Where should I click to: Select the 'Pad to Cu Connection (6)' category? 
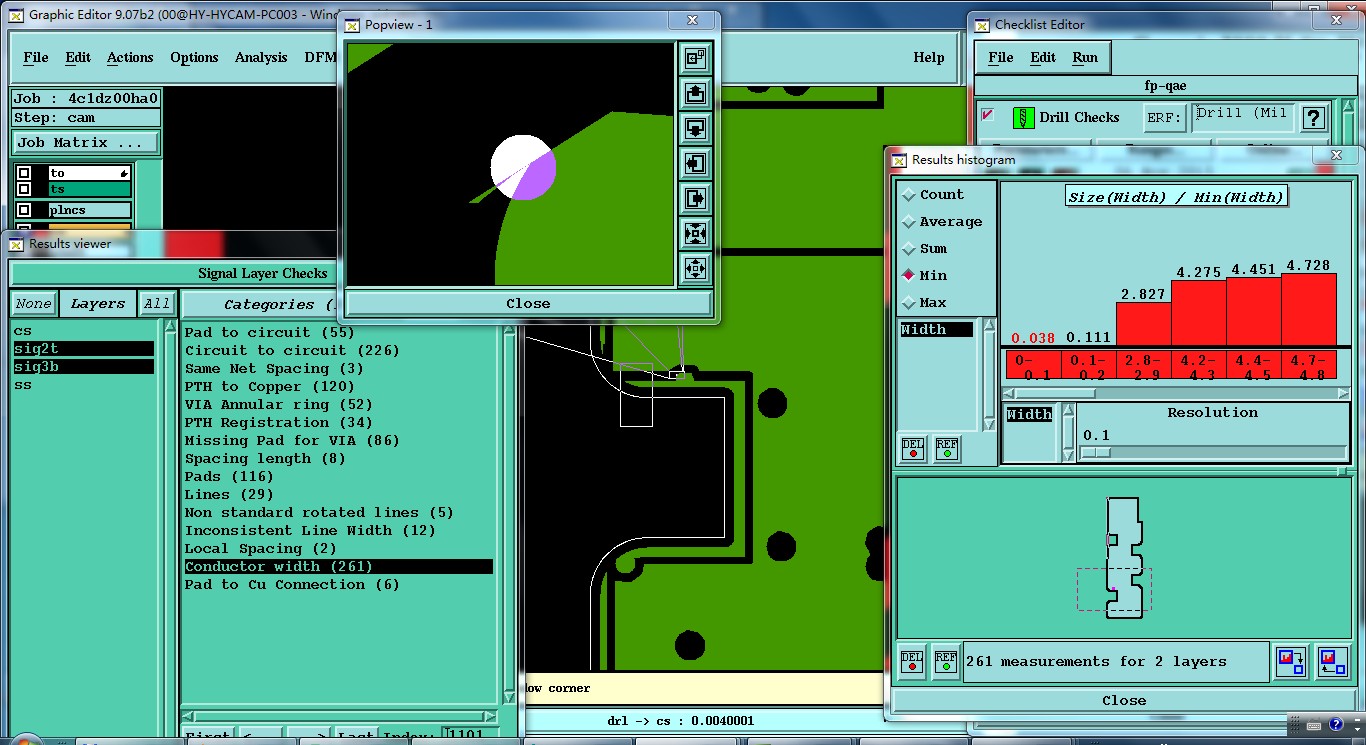click(x=338, y=584)
